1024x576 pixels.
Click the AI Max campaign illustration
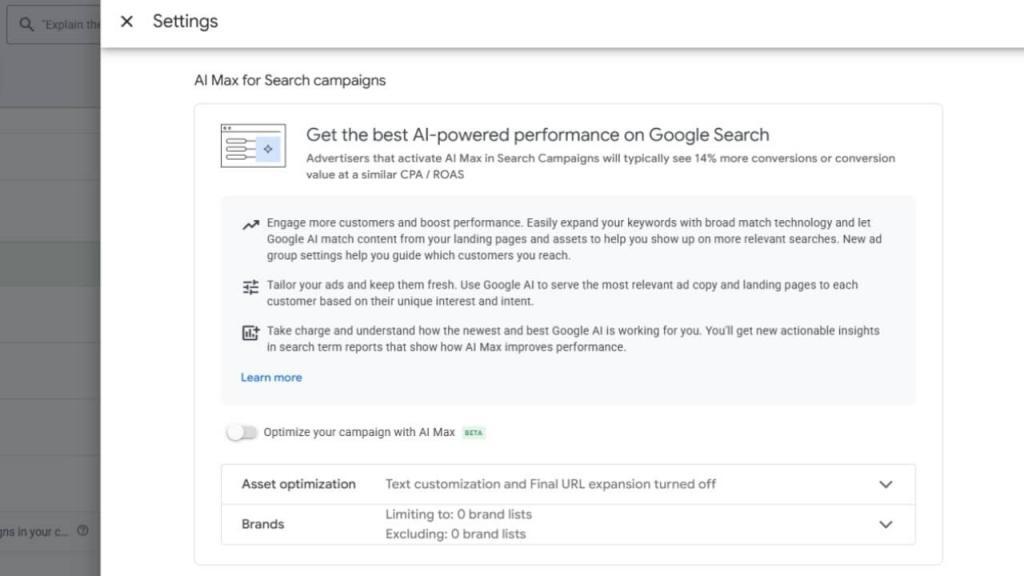[253, 146]
